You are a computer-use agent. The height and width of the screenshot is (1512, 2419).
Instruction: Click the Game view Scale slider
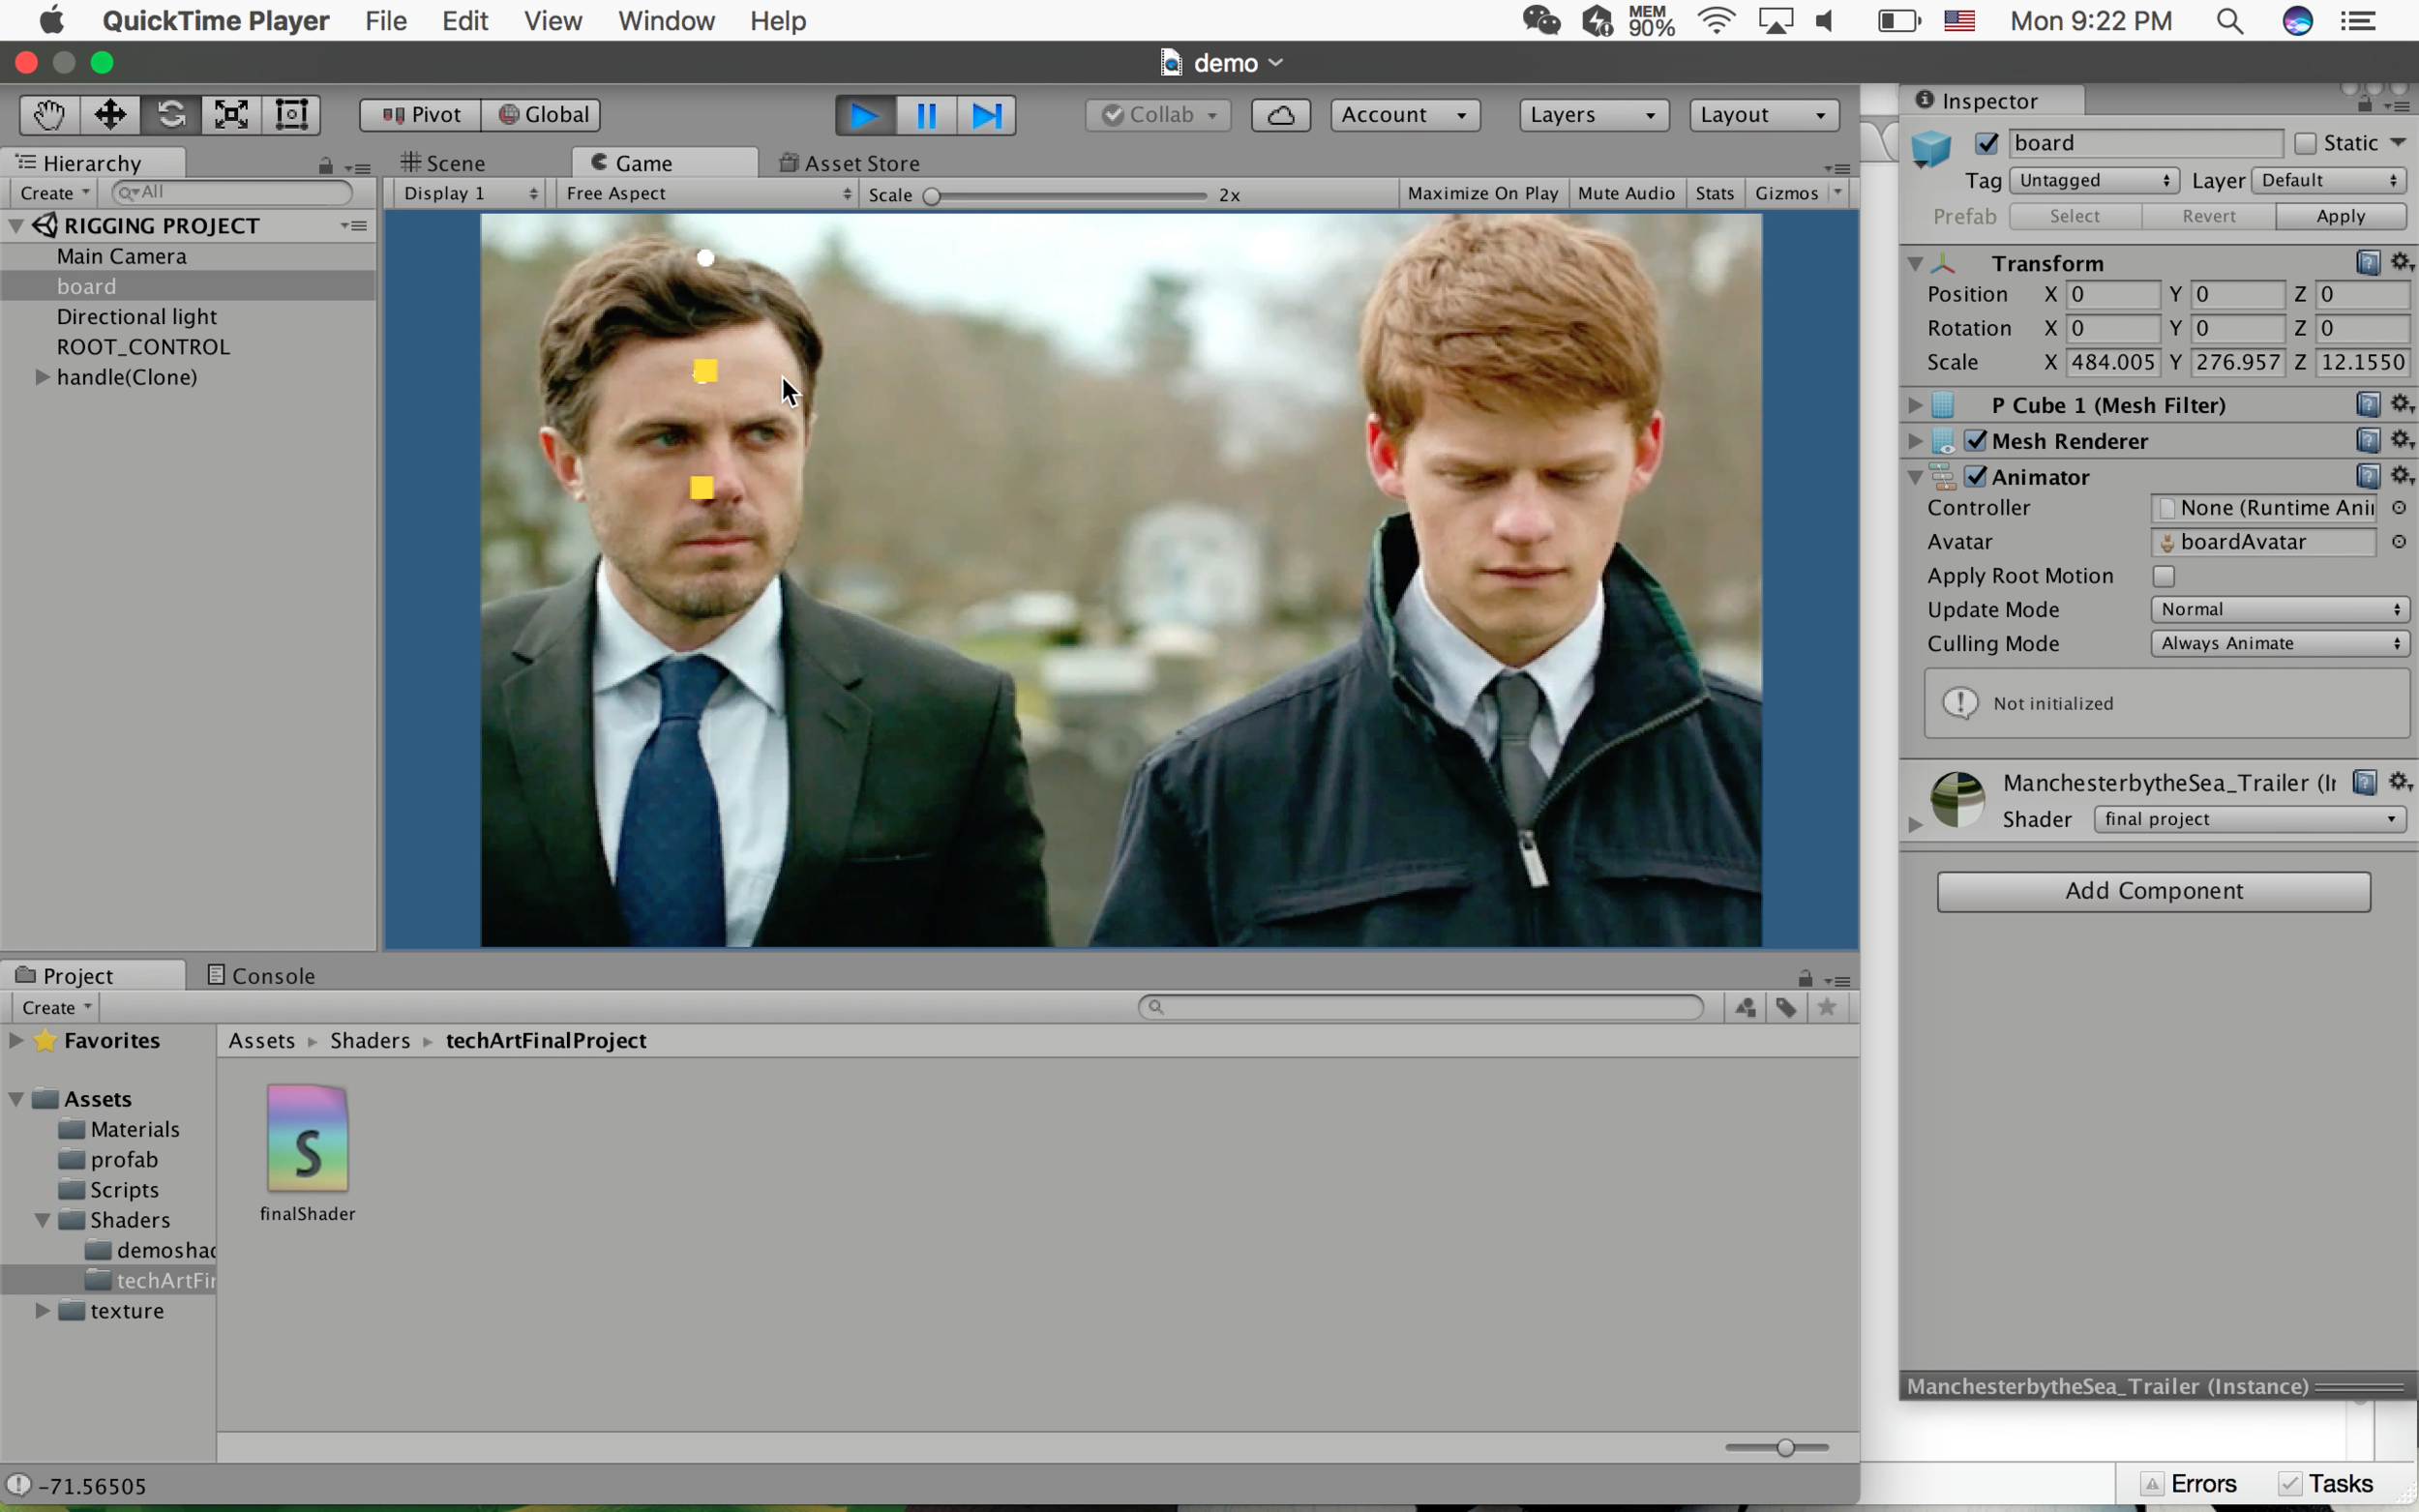tap(1068, 195)
